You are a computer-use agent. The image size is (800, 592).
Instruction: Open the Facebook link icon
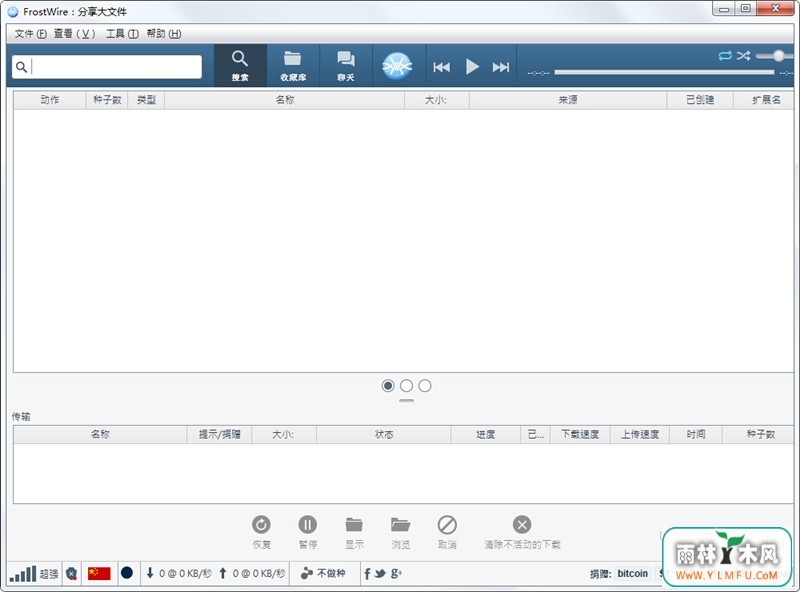click(x=367, y=574)
